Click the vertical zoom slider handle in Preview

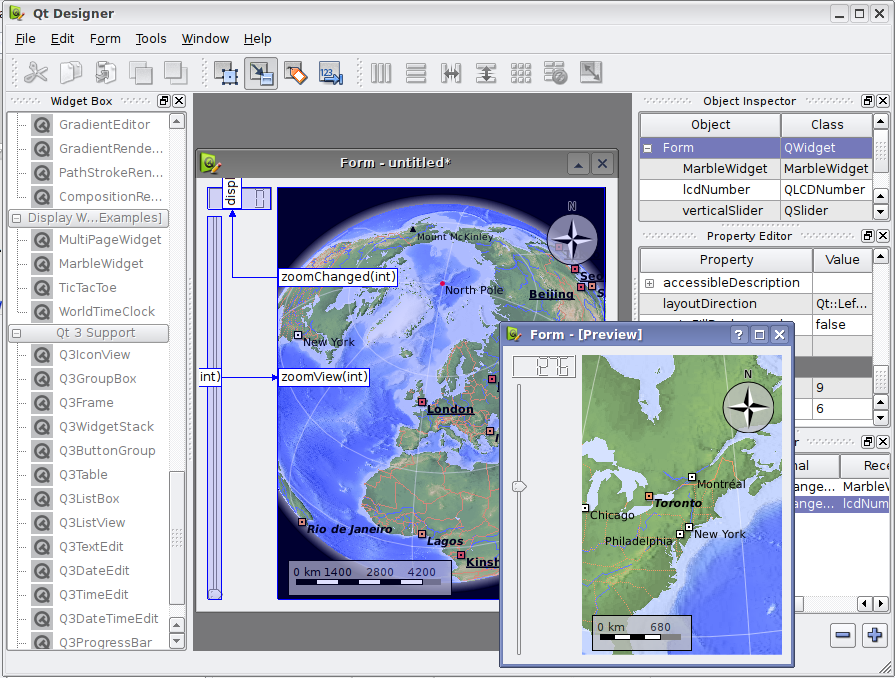(x=519, y=486)
